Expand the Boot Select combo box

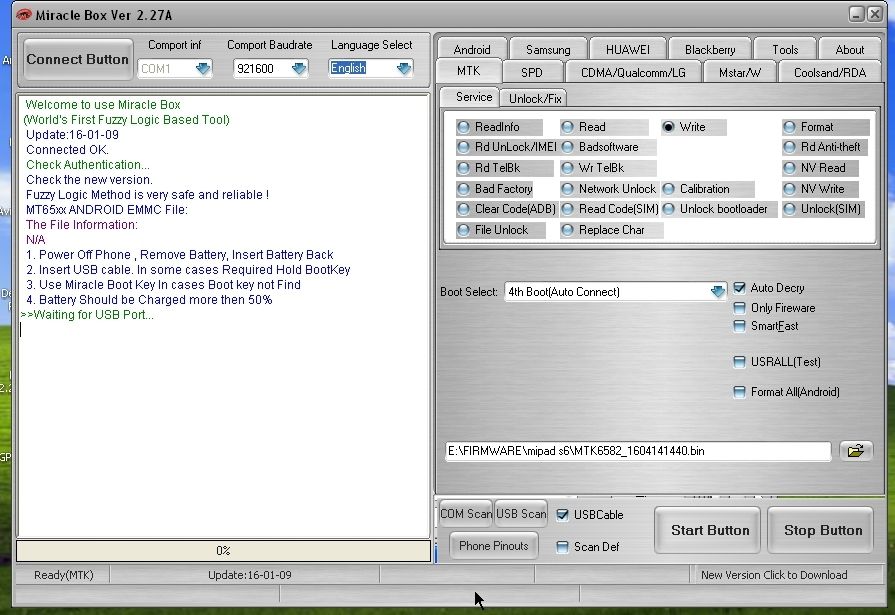point(717,292)
